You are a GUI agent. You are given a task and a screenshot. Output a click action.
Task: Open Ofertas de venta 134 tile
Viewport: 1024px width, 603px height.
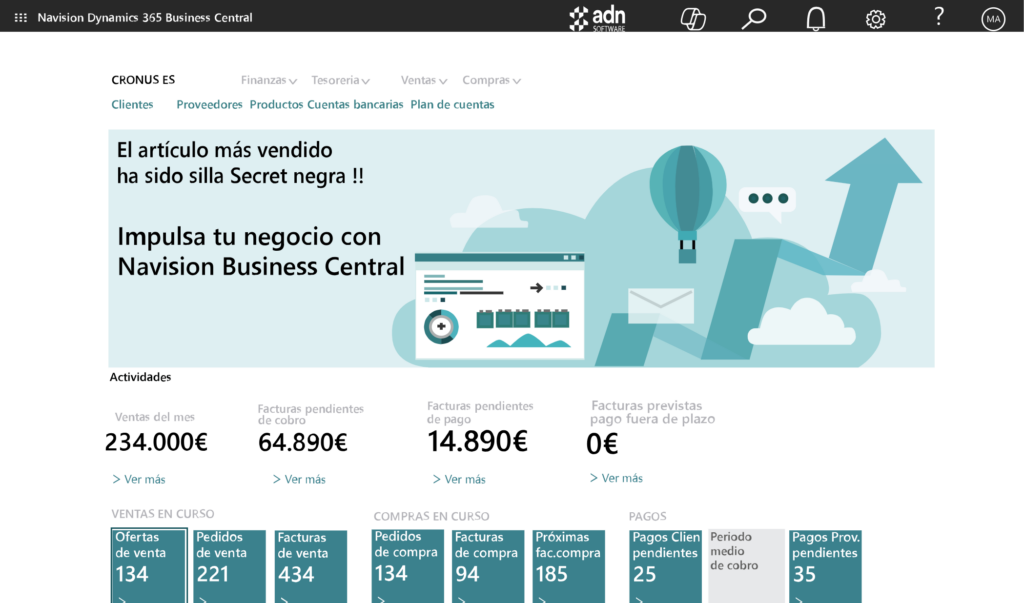[149, 566]
